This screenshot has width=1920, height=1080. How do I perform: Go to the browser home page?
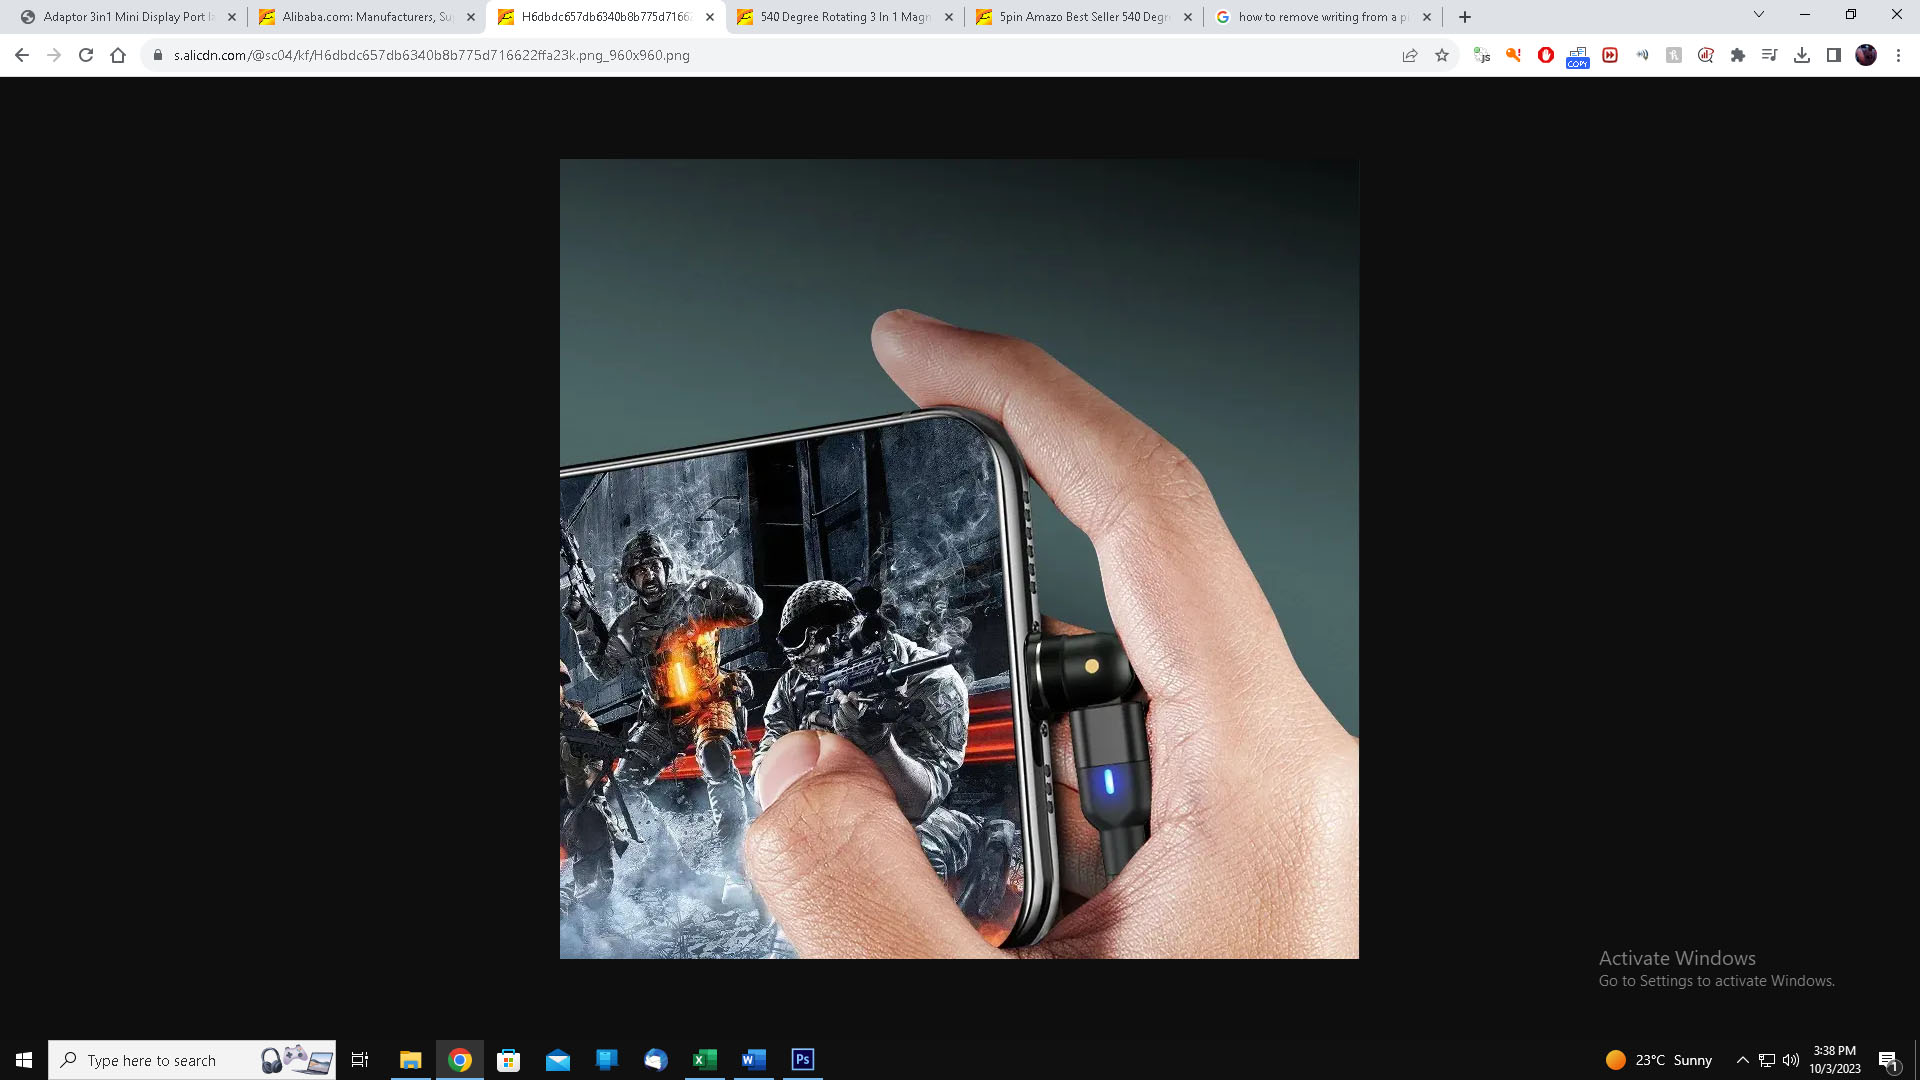118,56
